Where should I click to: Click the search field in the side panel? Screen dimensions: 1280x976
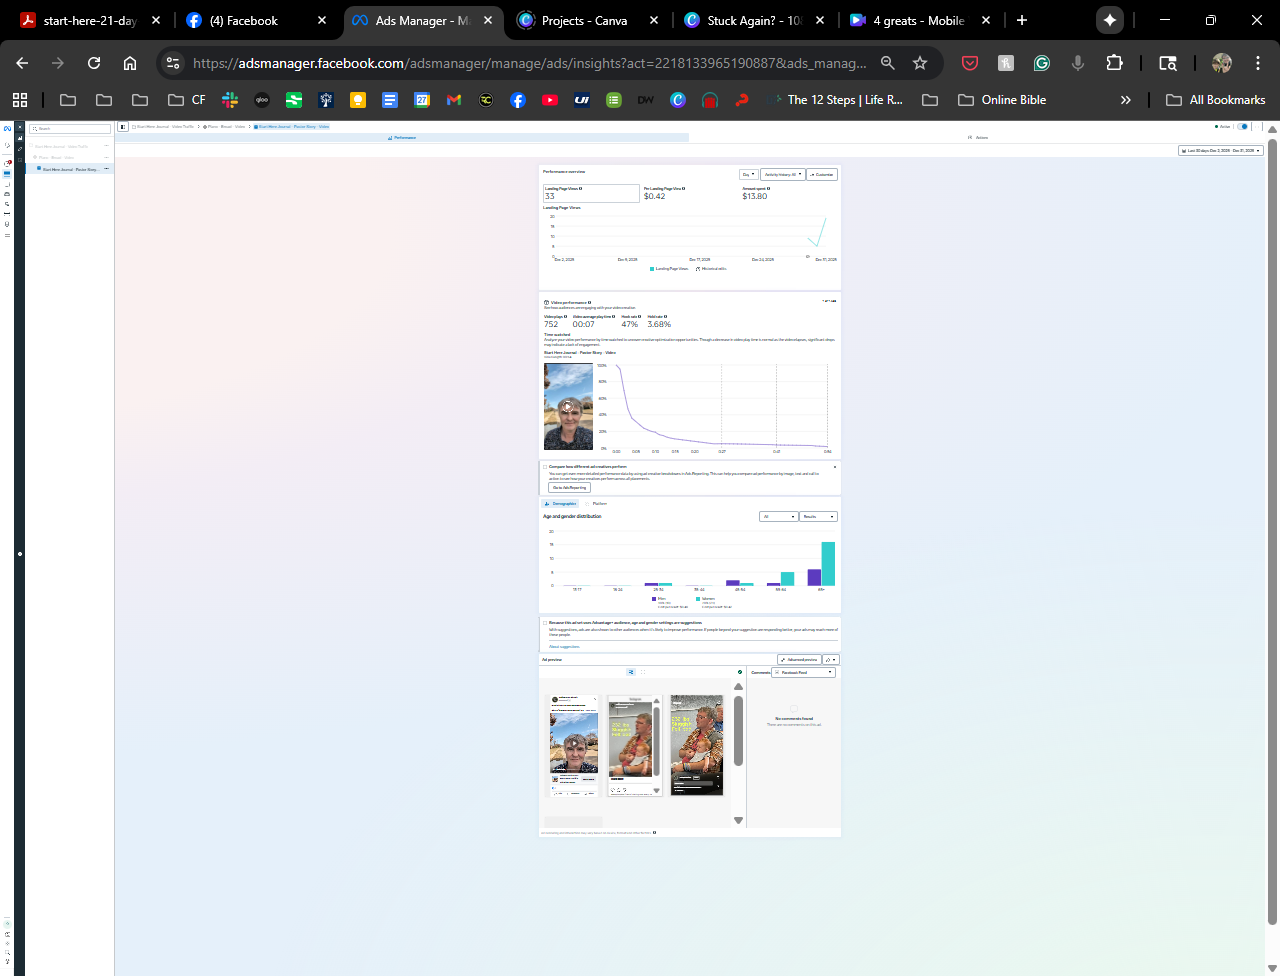pos(70,129)
